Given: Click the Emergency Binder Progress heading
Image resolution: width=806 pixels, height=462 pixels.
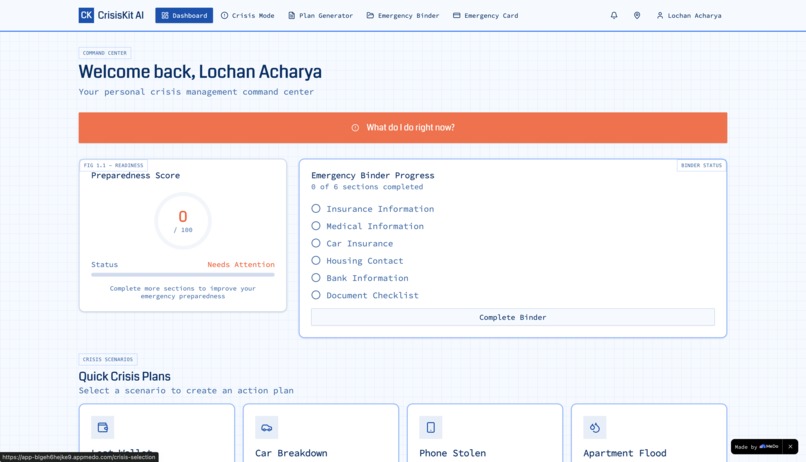Looking at the screenshot, I should pyautogui.click(x=373, y=175).
